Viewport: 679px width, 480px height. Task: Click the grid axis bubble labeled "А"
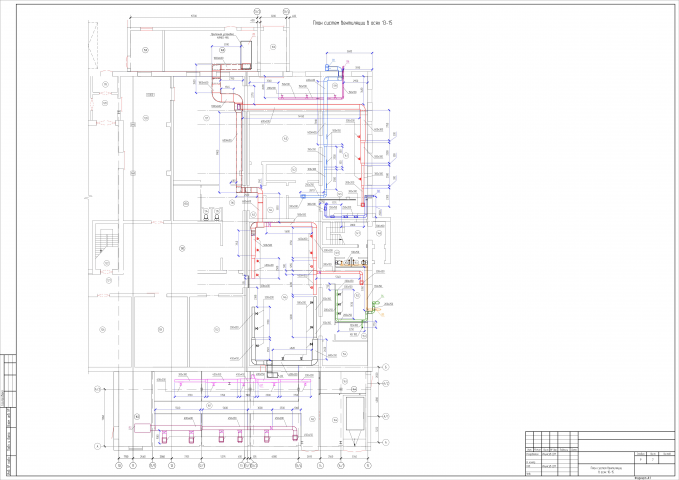pos(97,446)
